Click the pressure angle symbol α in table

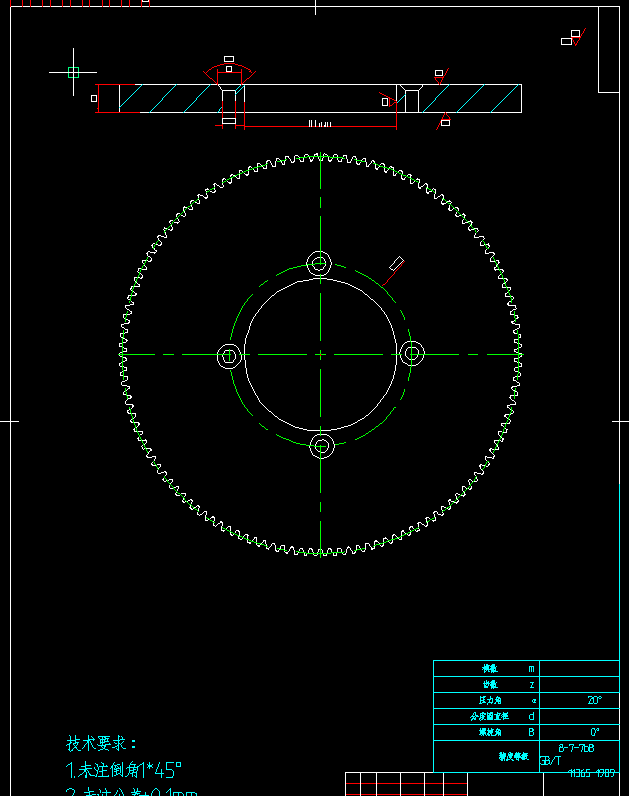coord(534,701)
